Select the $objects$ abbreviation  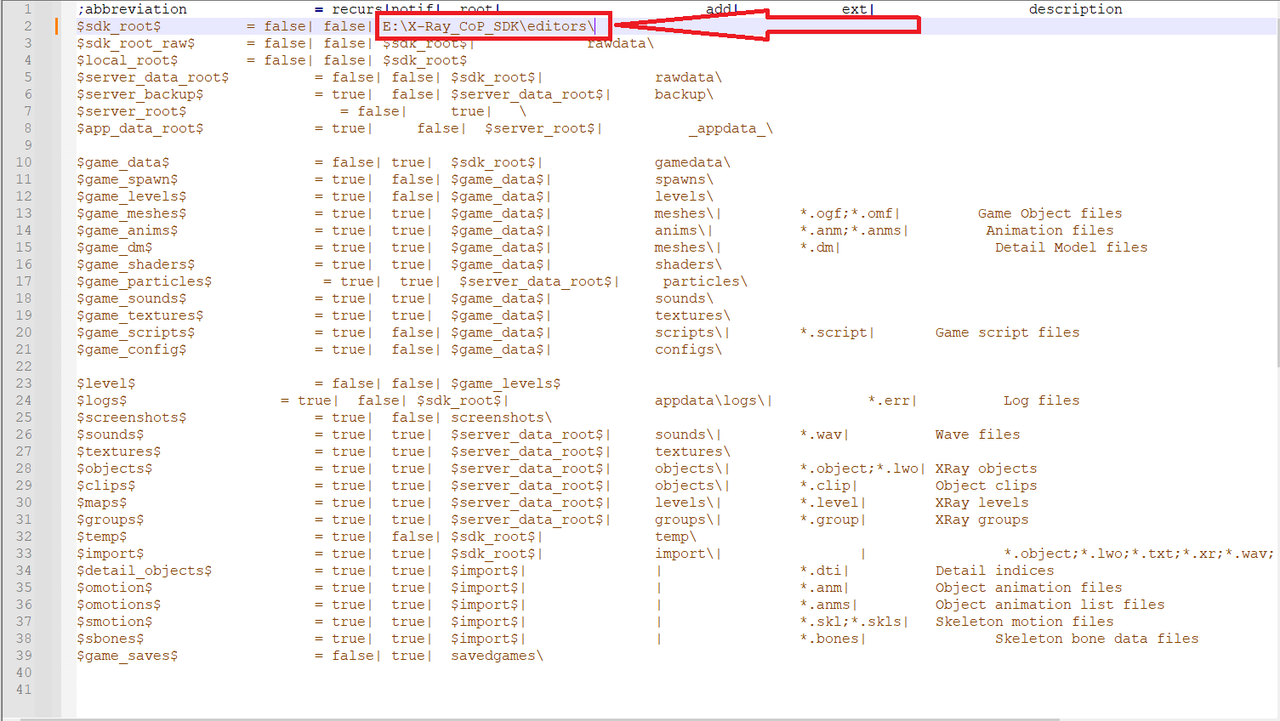[x=115, y=468]
